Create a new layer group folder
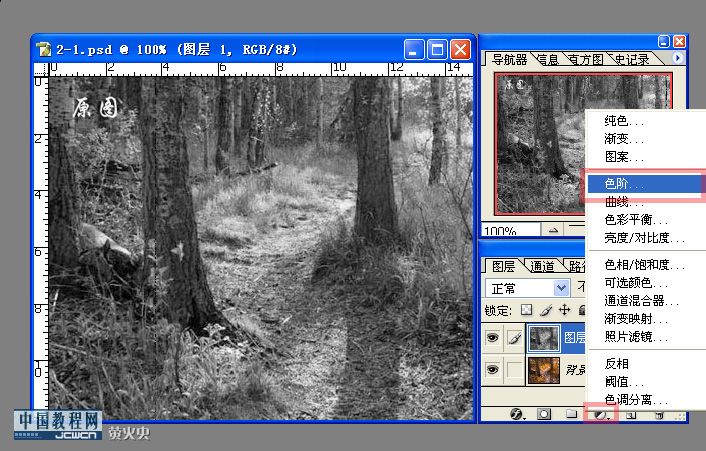The height and width of the screenshot is (451, 706). pos(571,414)
